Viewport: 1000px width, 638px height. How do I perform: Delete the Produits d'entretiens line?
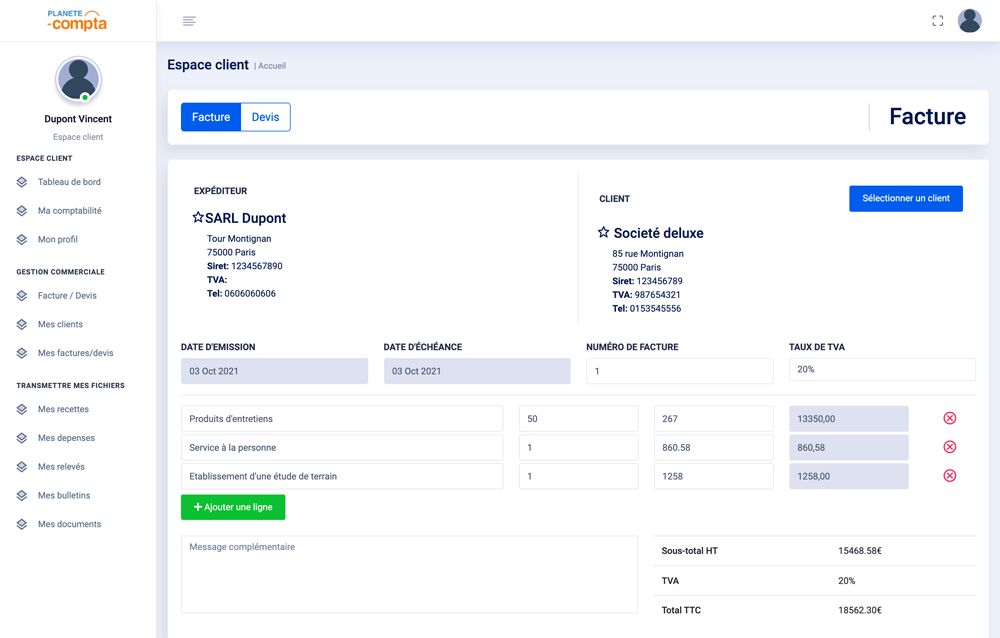(x=949, y=418)
